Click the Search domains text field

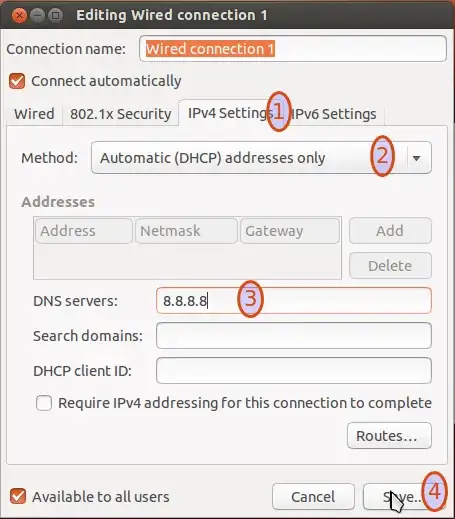(294, 336)
